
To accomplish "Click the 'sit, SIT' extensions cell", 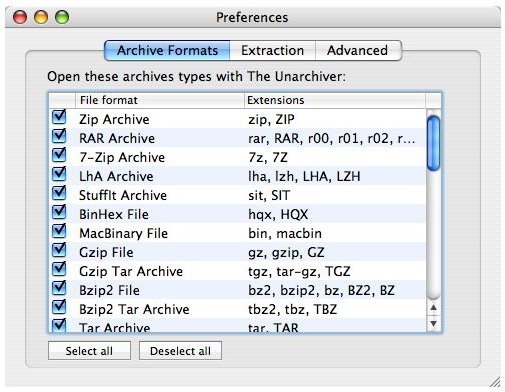I will [269, 195].
